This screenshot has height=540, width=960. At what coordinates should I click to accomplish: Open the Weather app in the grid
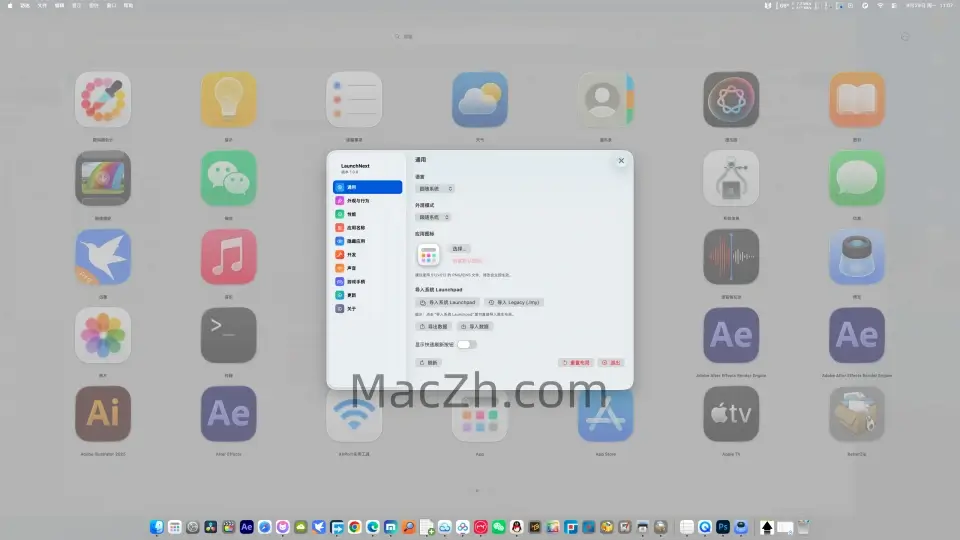[480, 99]
